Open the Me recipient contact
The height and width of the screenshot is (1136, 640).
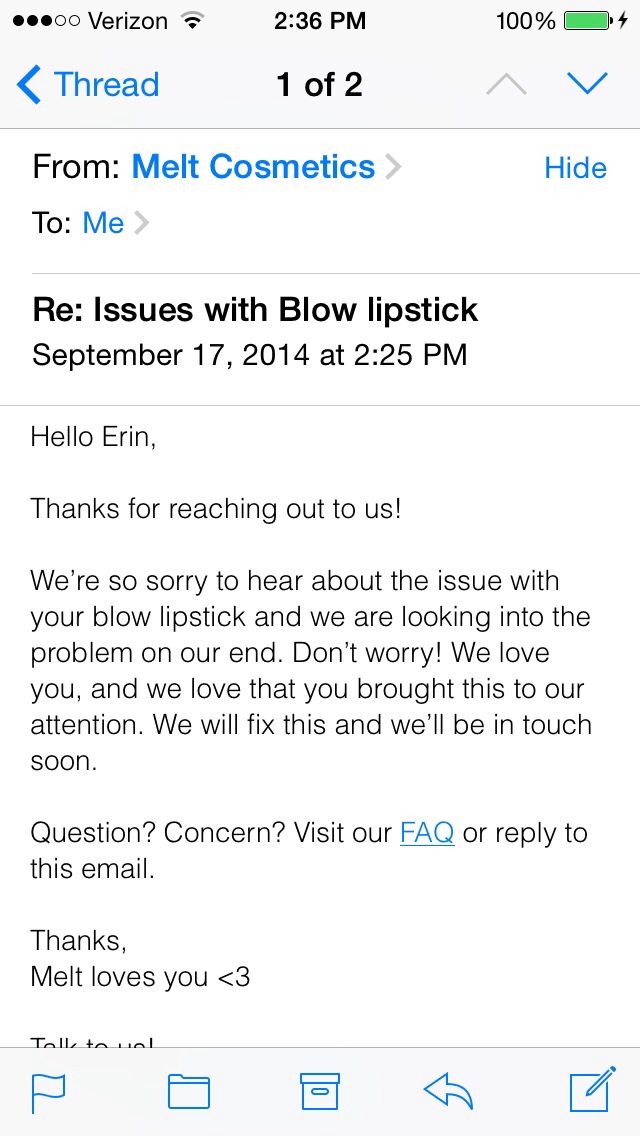103,222
